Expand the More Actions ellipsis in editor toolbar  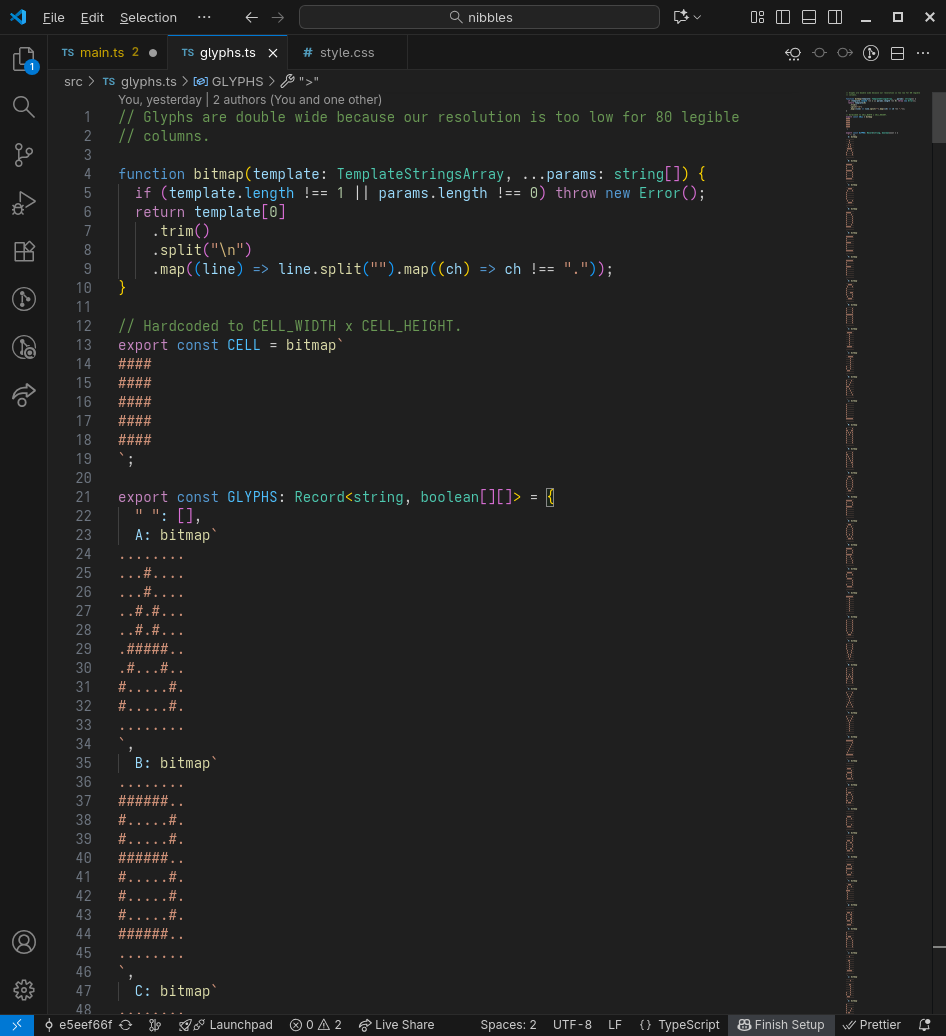(x=923, y=53)
